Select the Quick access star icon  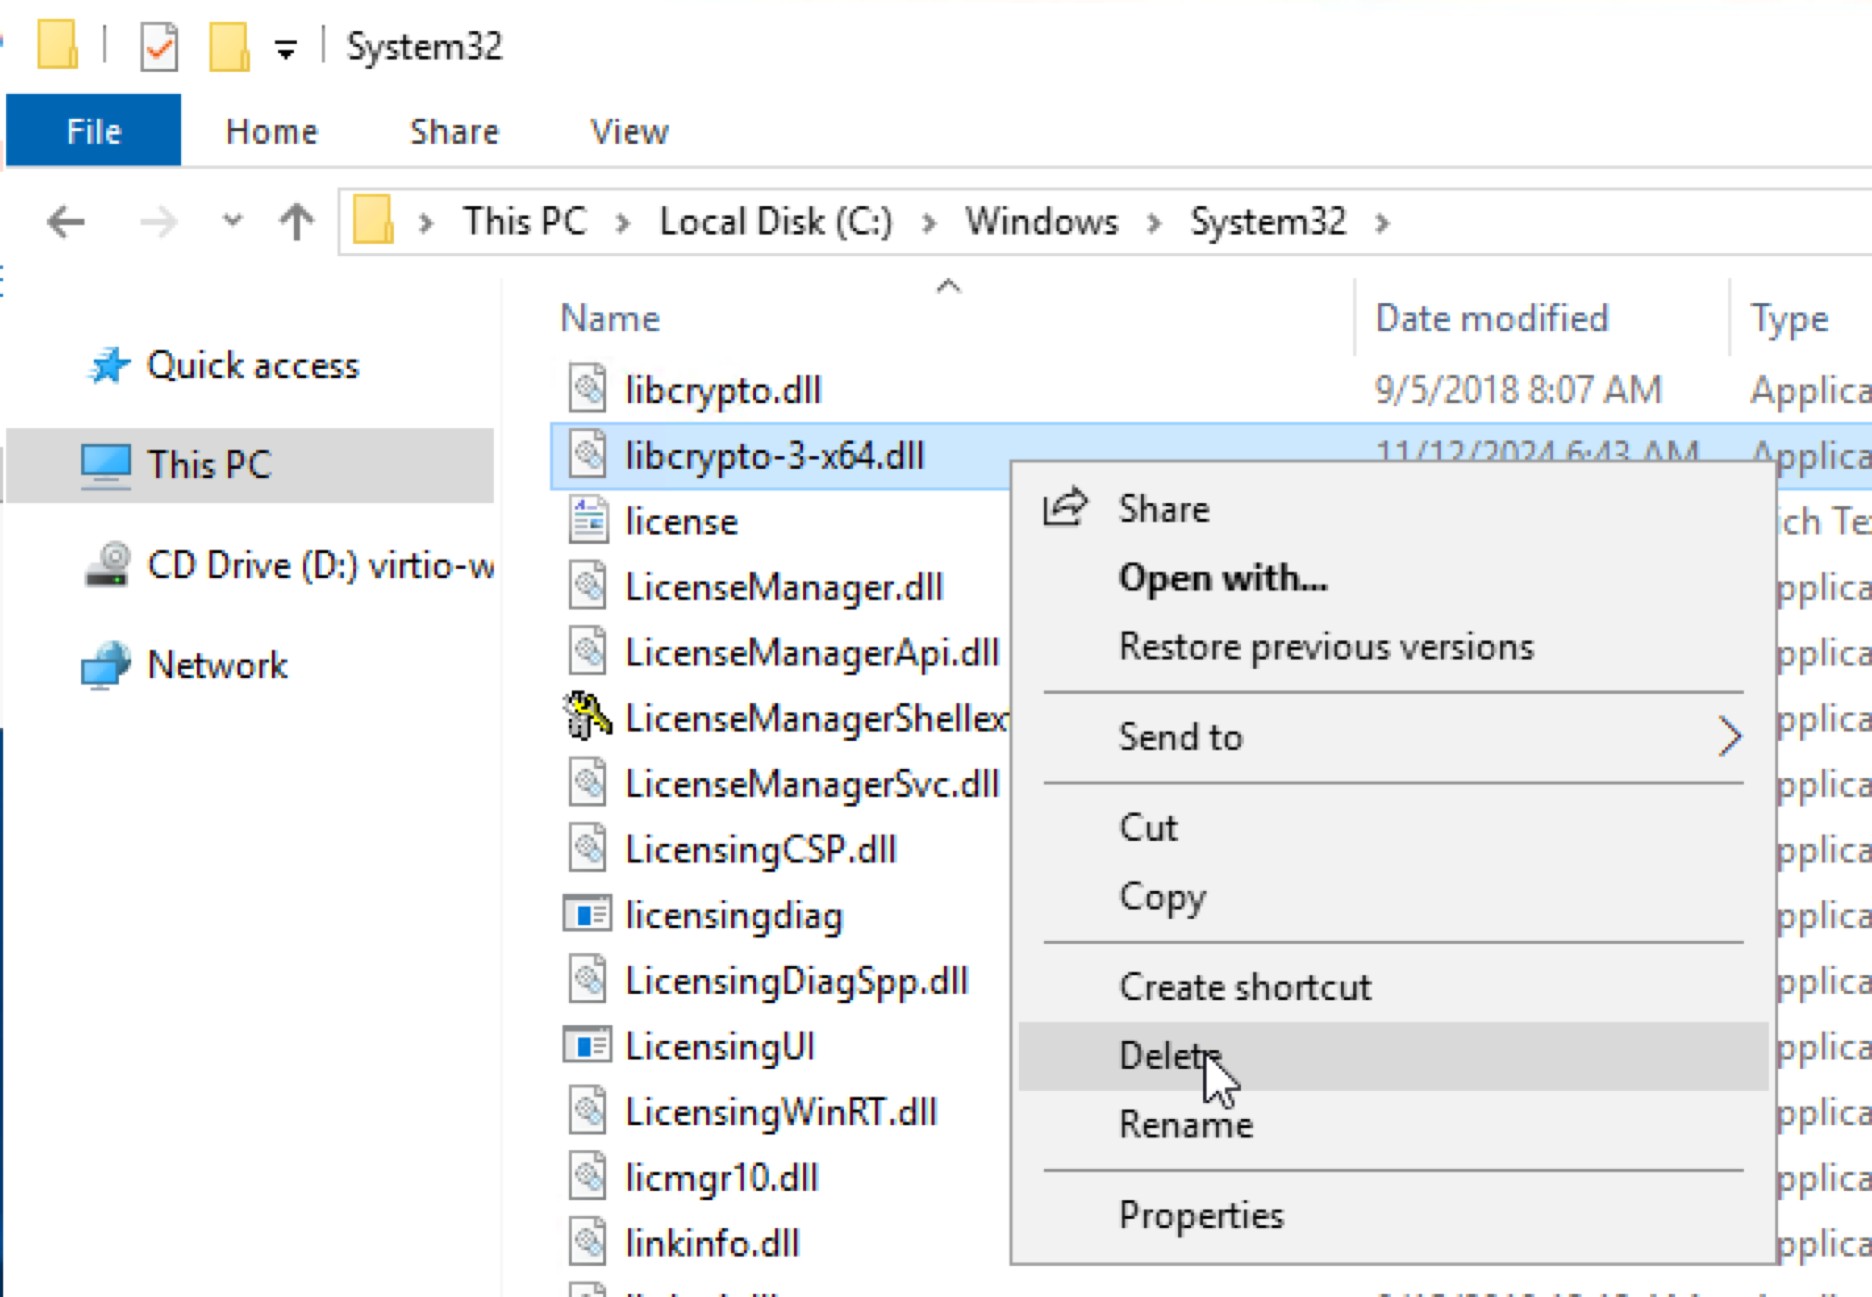(109, 366)
